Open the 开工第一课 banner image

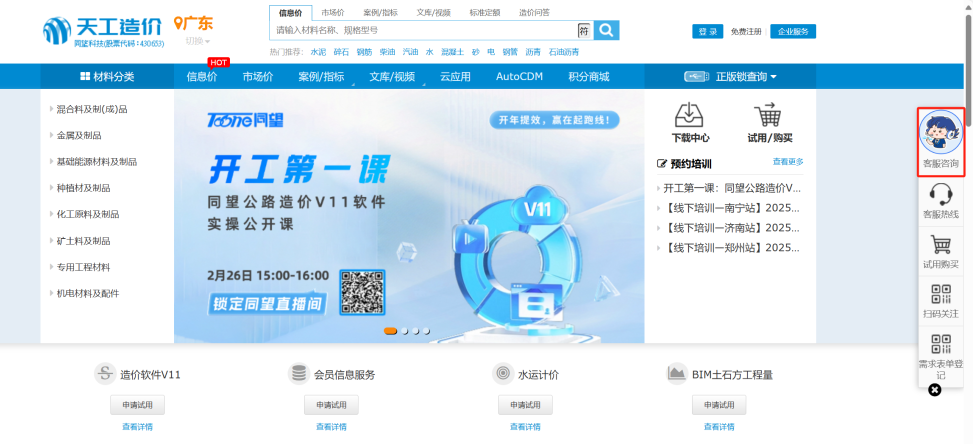click(x=409, y=217)
